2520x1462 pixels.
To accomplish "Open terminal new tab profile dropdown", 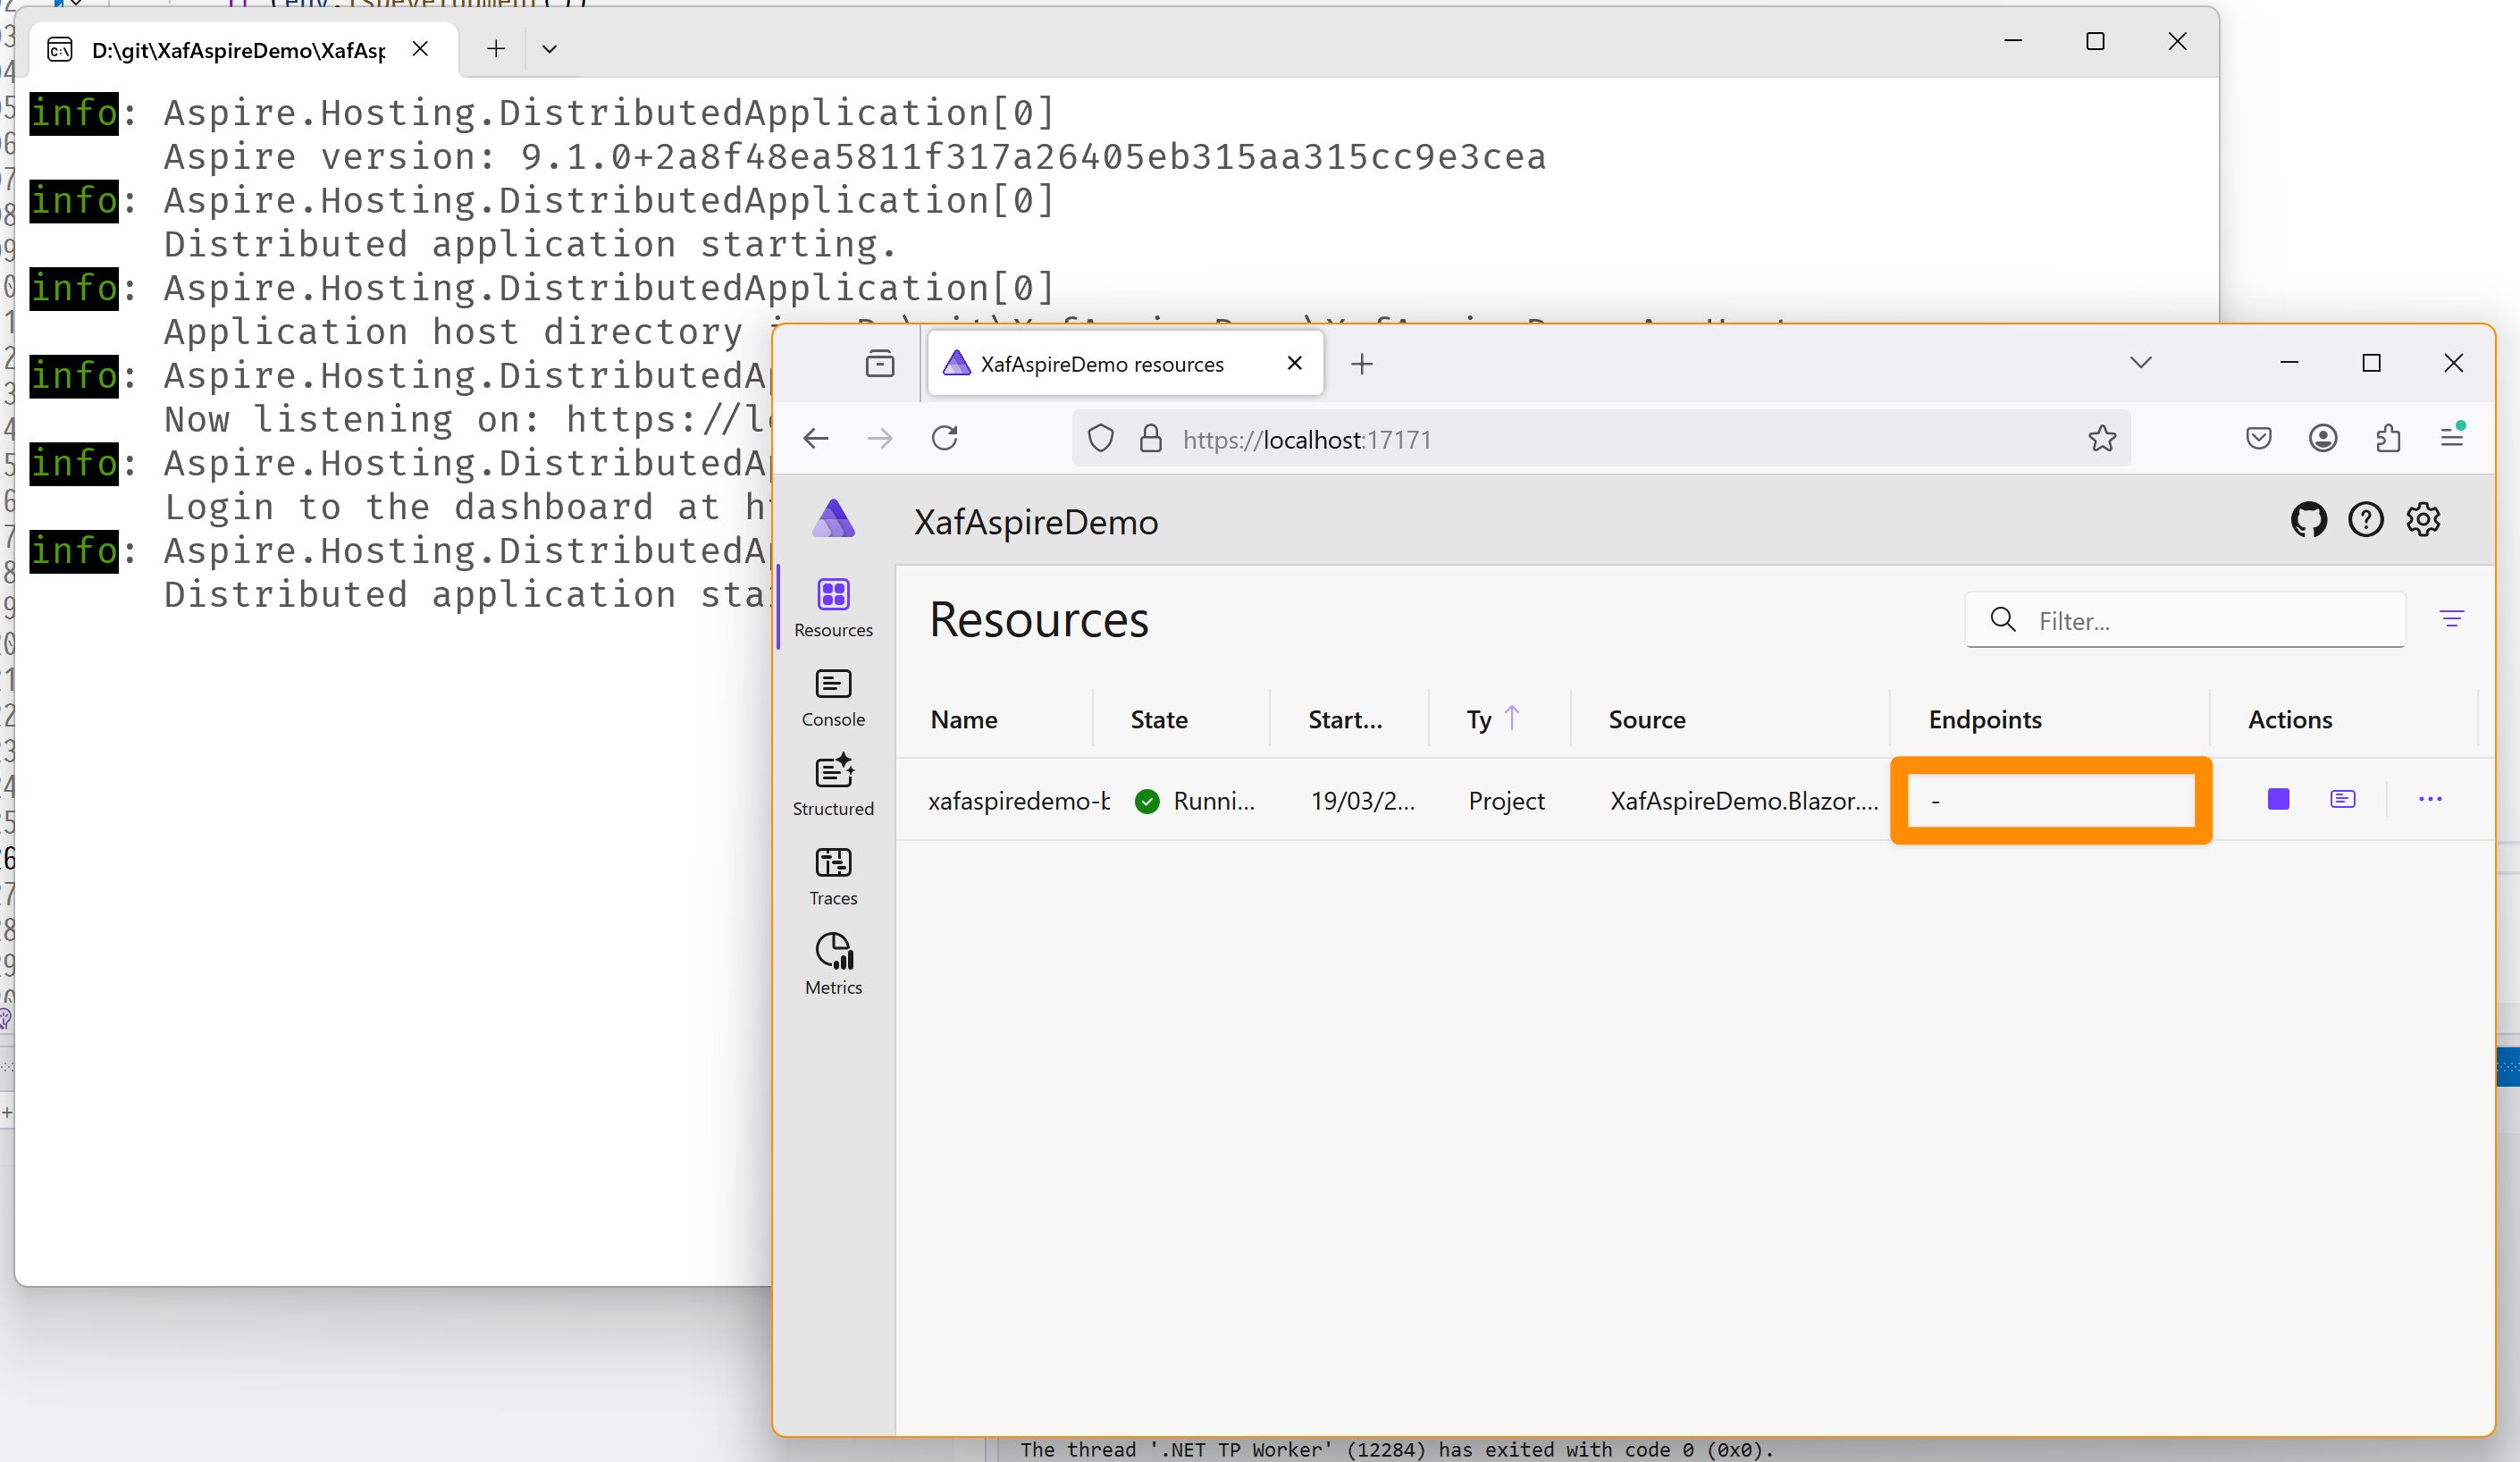I will tap(549, 49).
